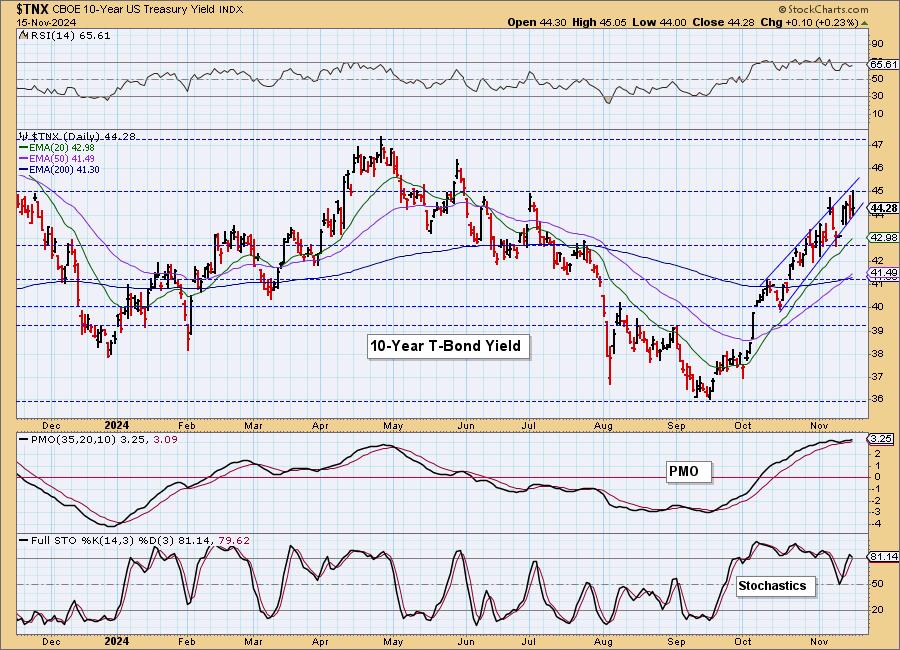The image size is (900, 650).
Task: Click 'Jul' on the bottom stochastics time axis
Action: pos(528,641)
